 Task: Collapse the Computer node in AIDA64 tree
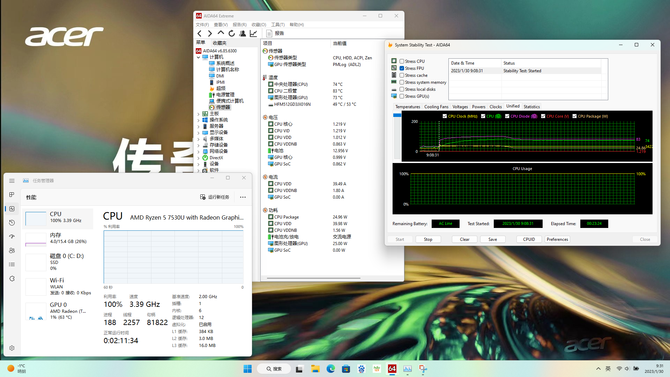[x=199, y=57]
